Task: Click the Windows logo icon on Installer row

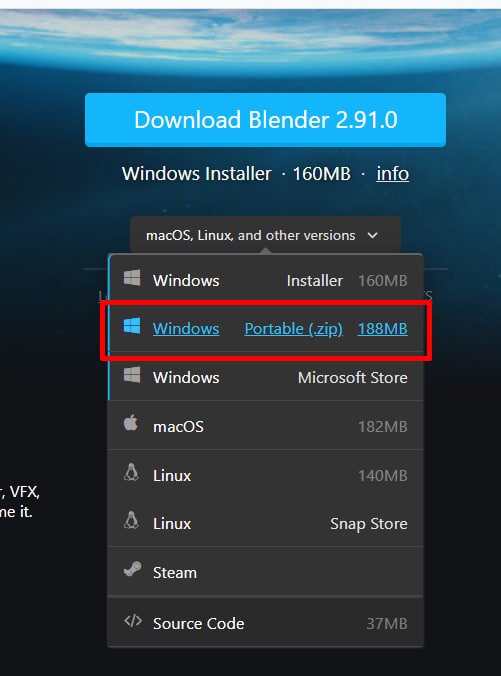Action: tap(132, 278)
